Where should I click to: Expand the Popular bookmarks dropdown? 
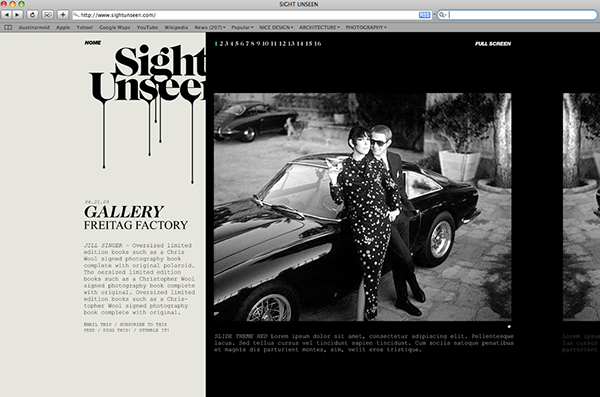pyautogui.click(x=242, y=28)
